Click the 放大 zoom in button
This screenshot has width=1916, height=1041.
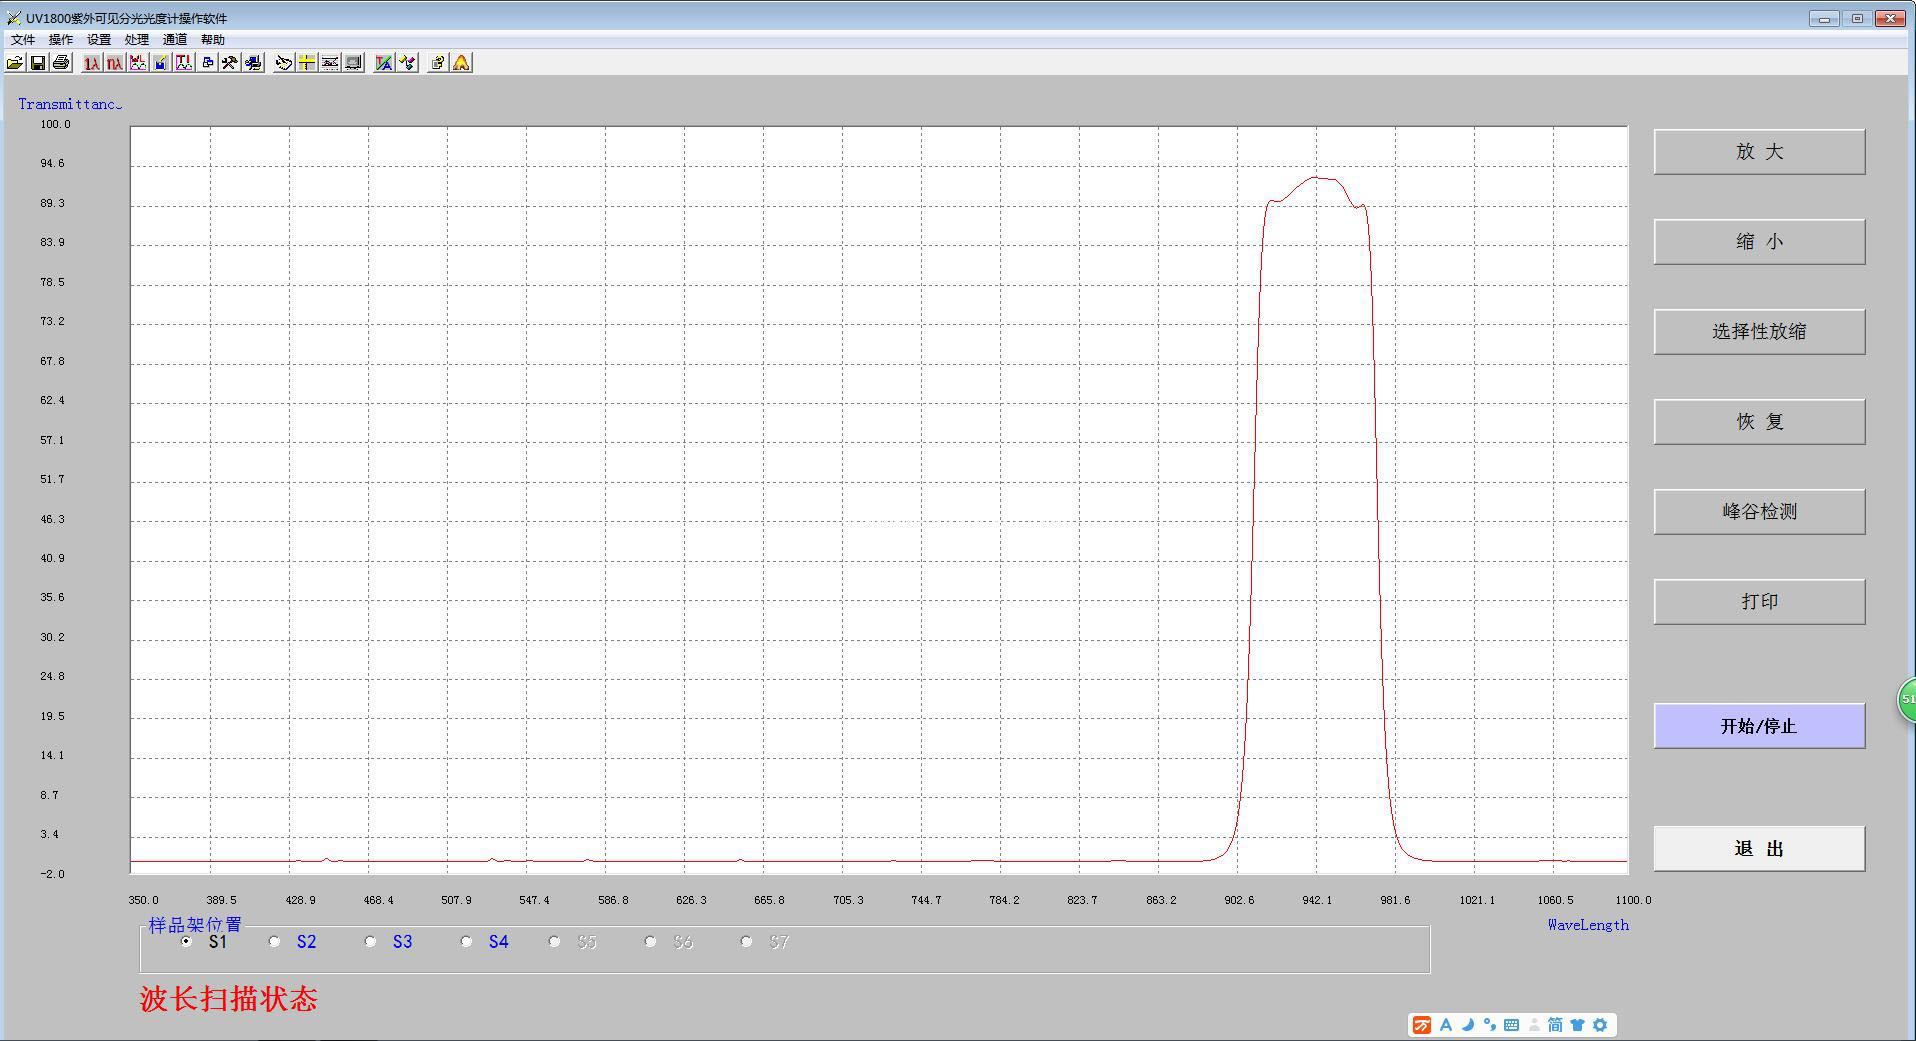click(1759, 152)
